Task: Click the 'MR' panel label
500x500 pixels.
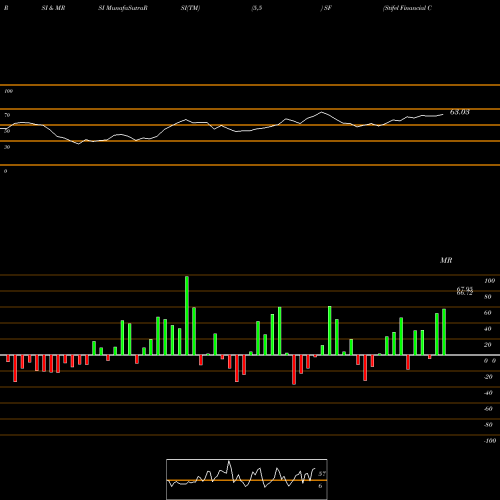Action: pyautogui.click(x=446, y=260)
